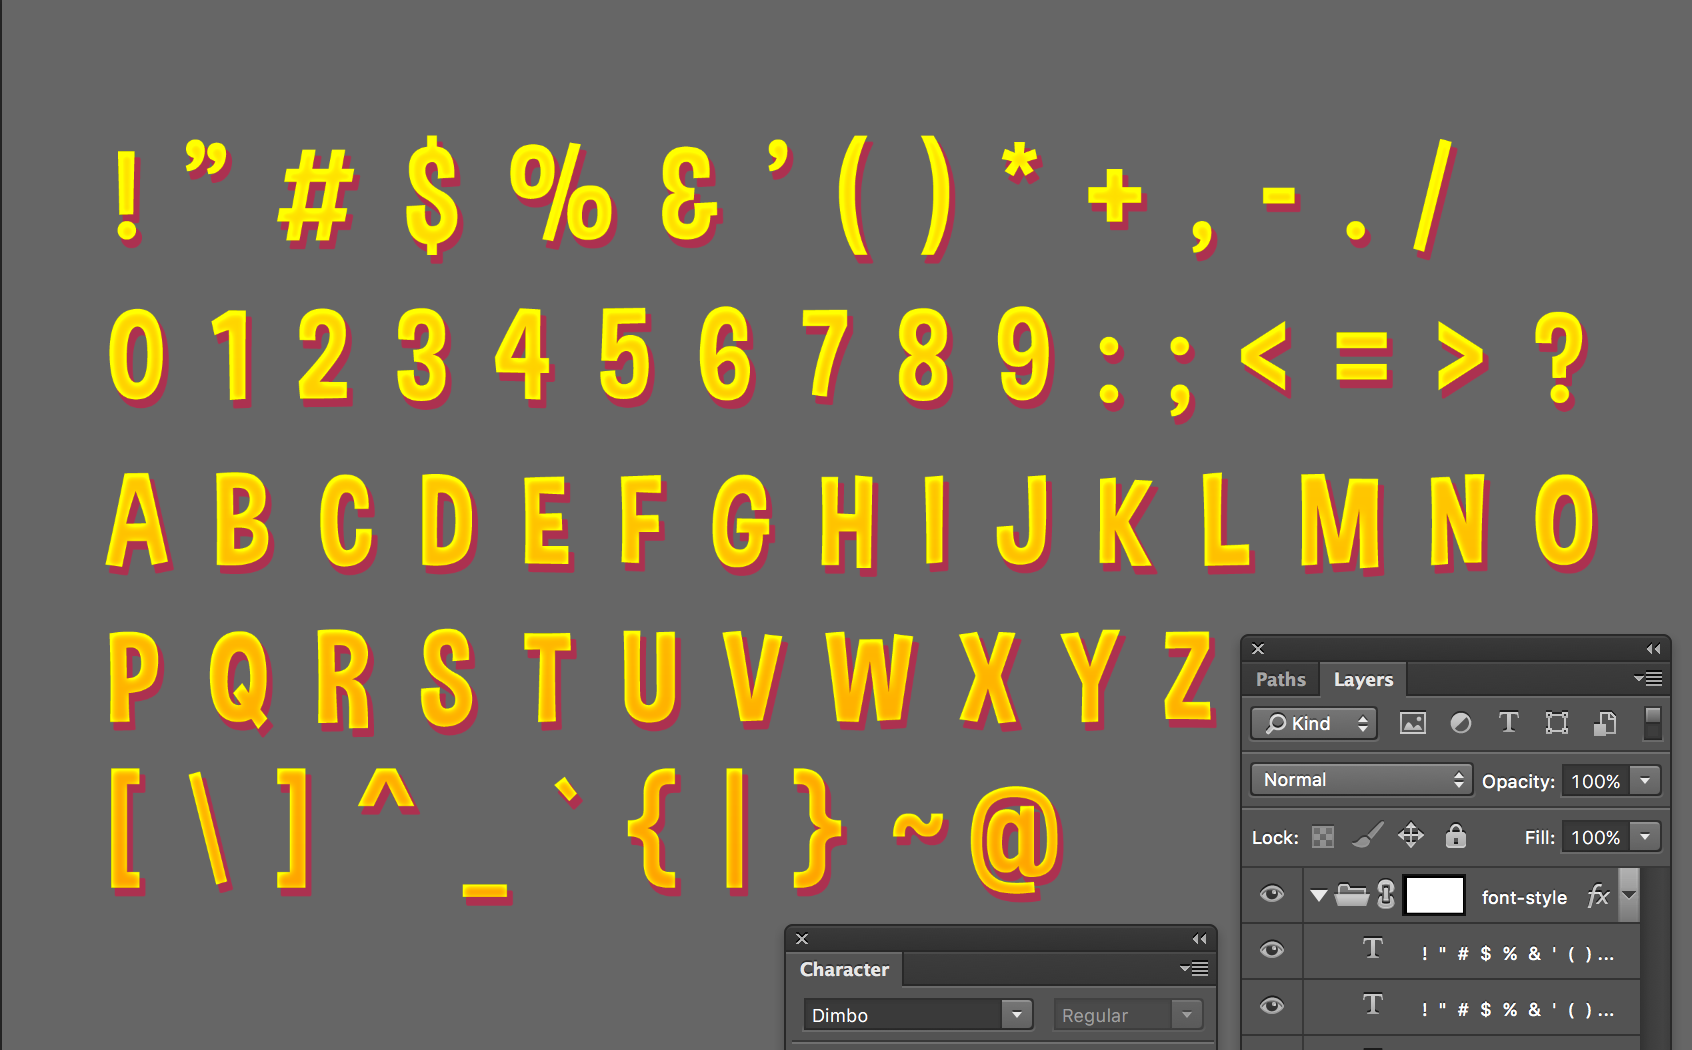
Task: Collapse the font-style group disclosure triangle
Action: [1319, 896]
